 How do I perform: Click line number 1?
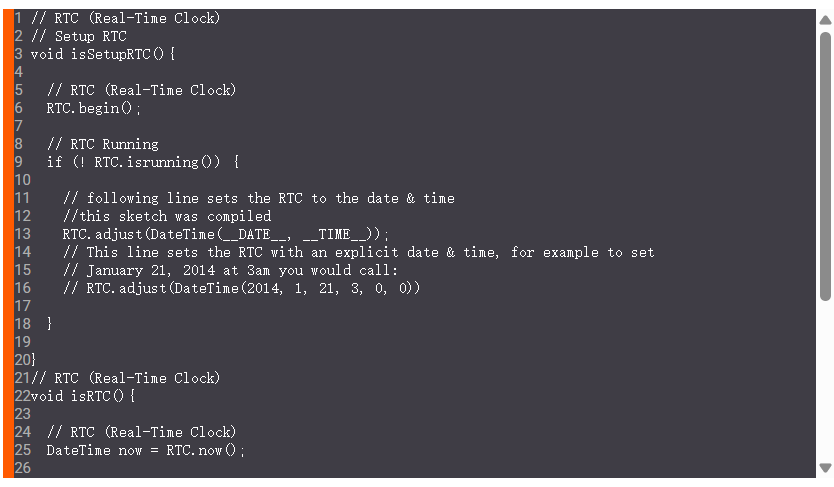click(18, 18)
